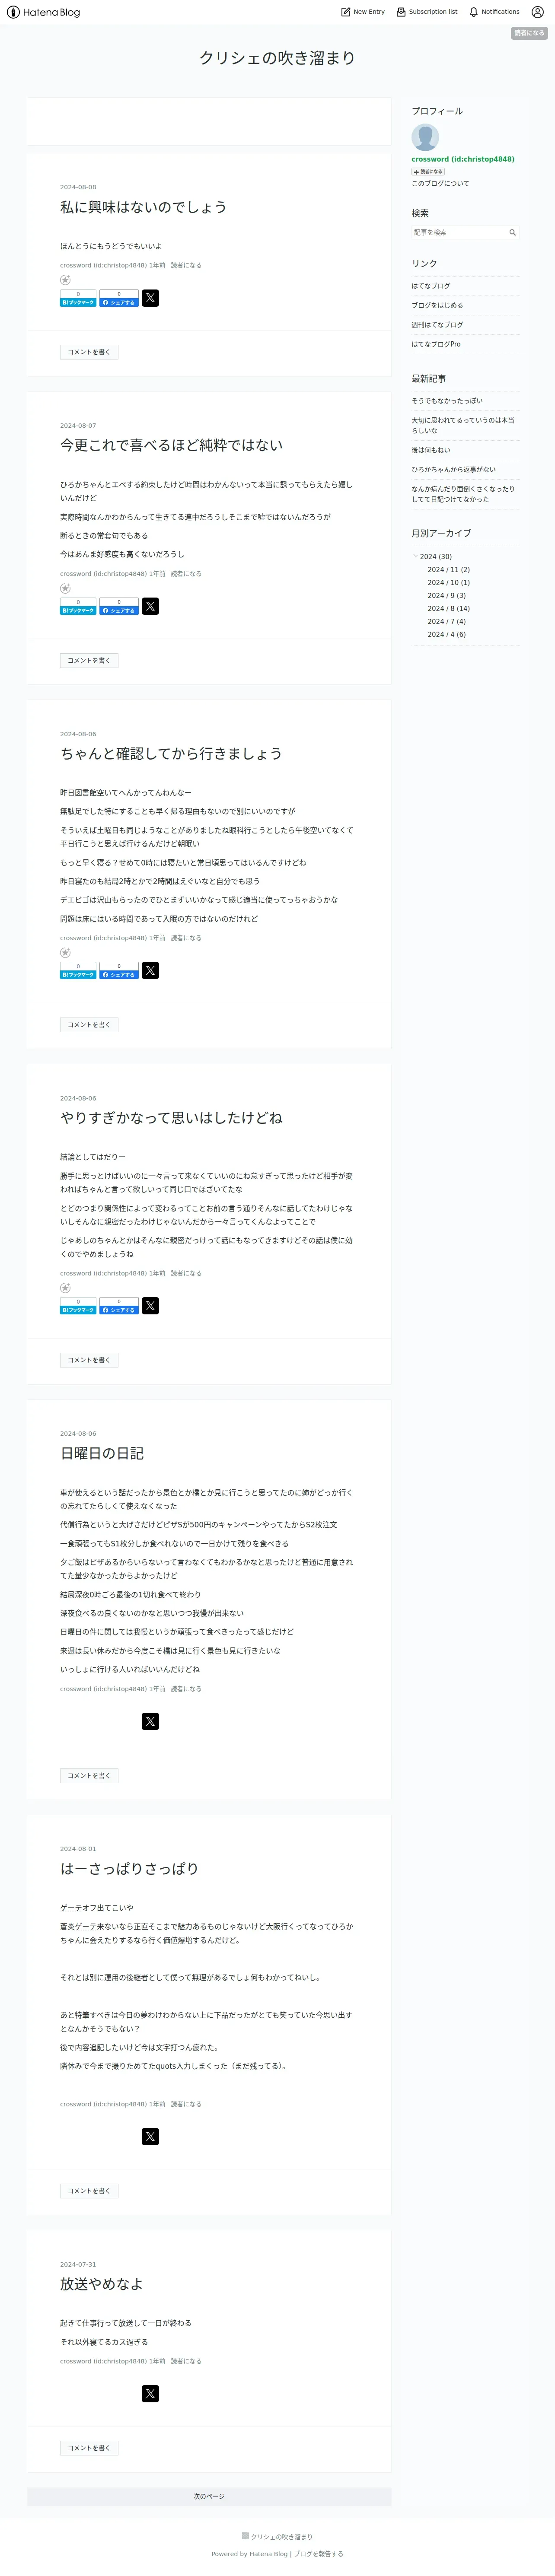Click コメントを書く under 日曜日の日記

[89, 1776]
